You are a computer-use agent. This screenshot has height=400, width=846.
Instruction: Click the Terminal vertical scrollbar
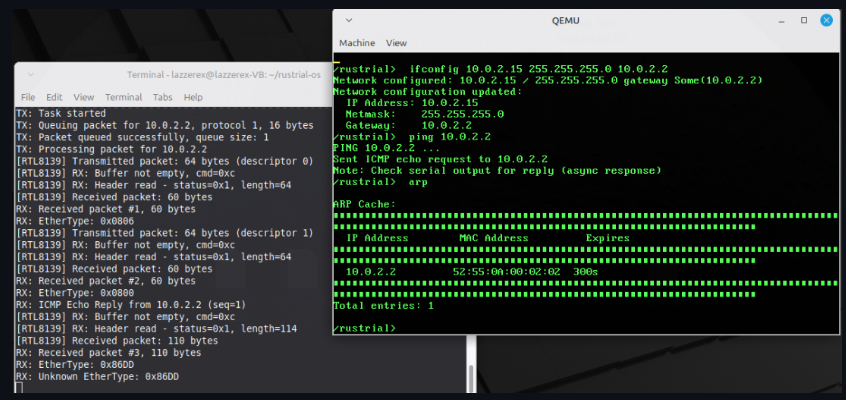pyautogui.click(x=470, y=379)
